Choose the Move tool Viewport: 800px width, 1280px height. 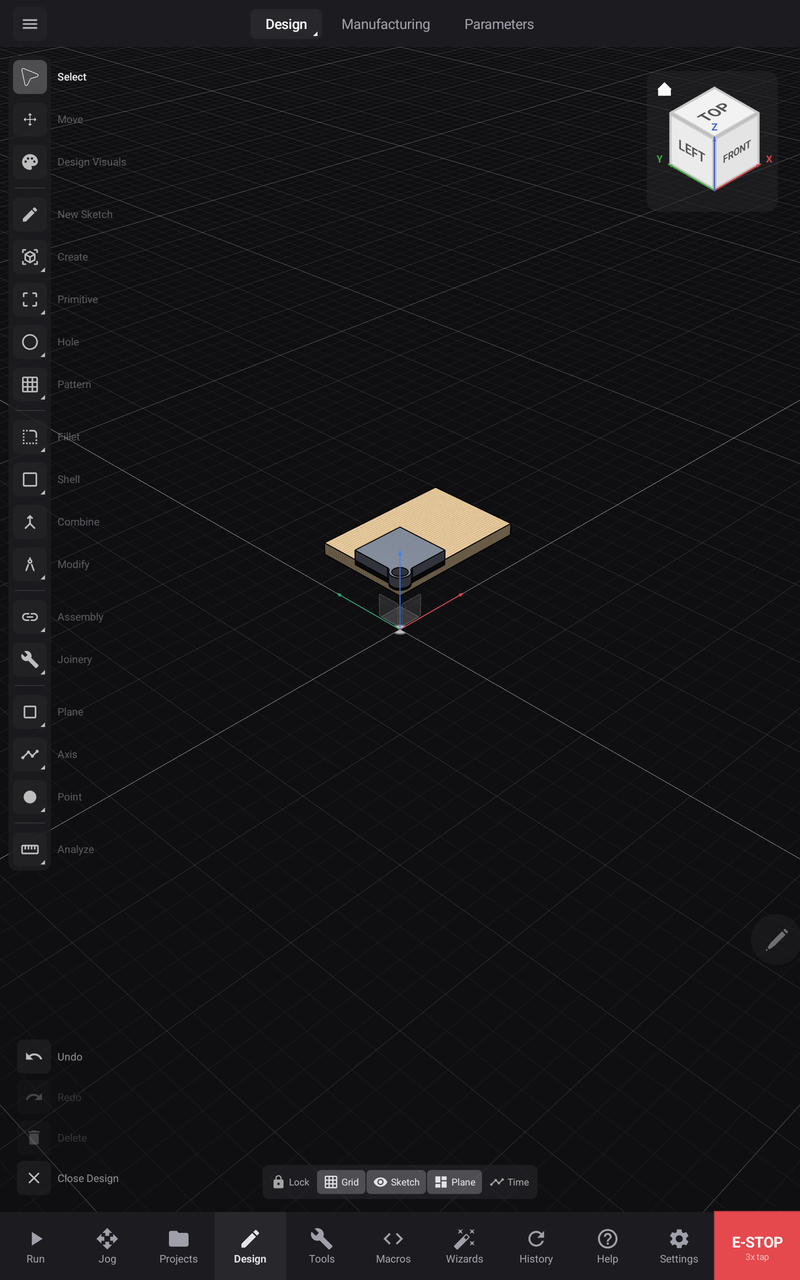point(30,120)
